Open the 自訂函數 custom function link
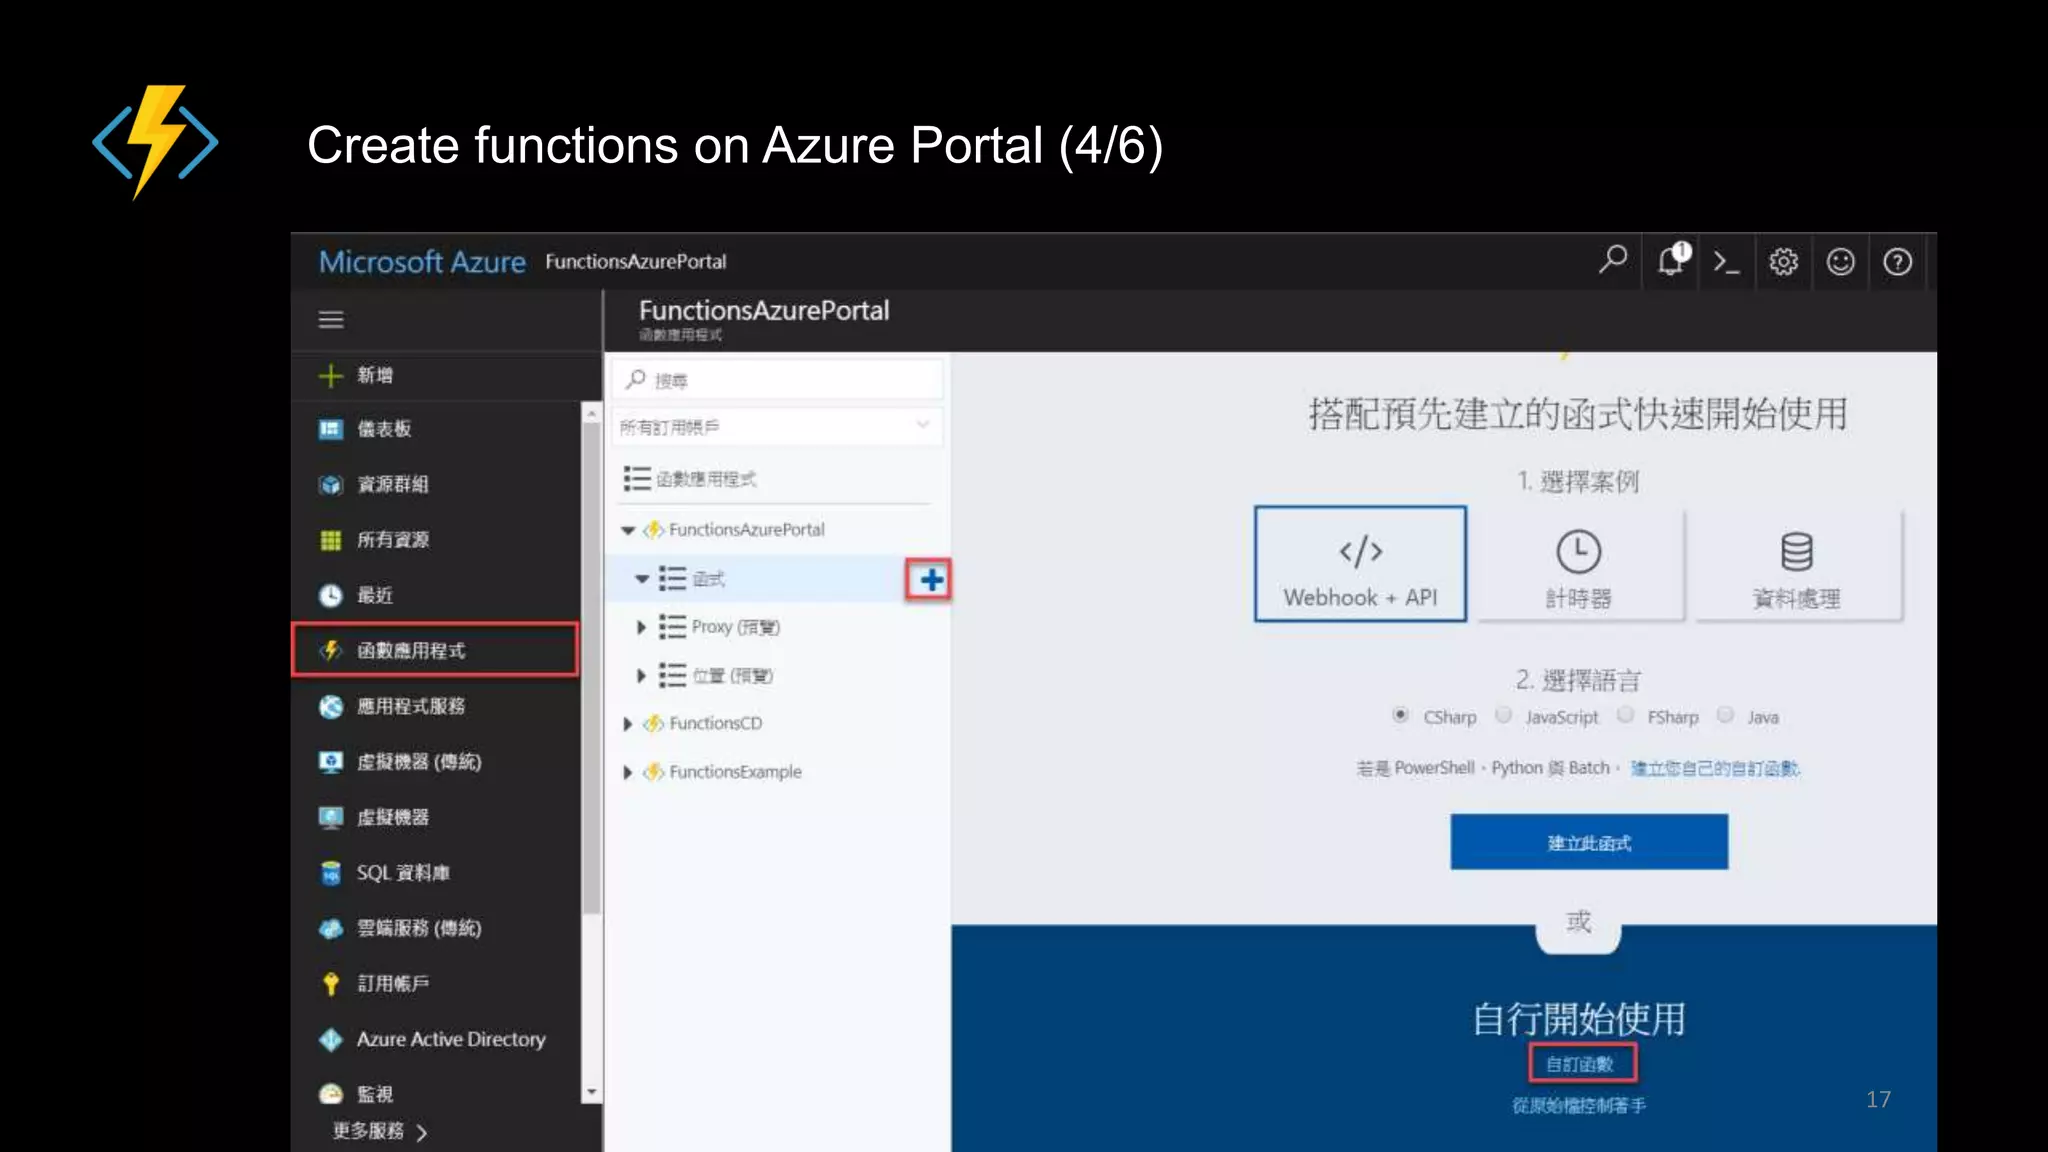This screenshot has height=1152, width=2048. (x=1582, y=1063)
